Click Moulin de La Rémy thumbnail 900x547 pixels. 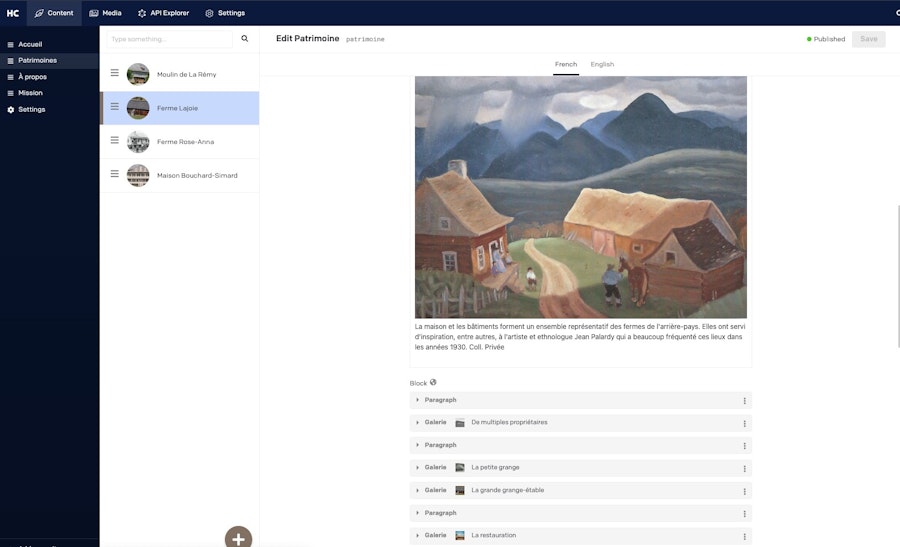point(138,74)
